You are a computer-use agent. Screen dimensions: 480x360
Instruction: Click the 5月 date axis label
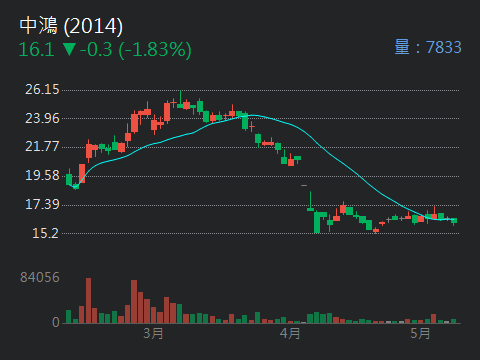click(x=420, y=333)
